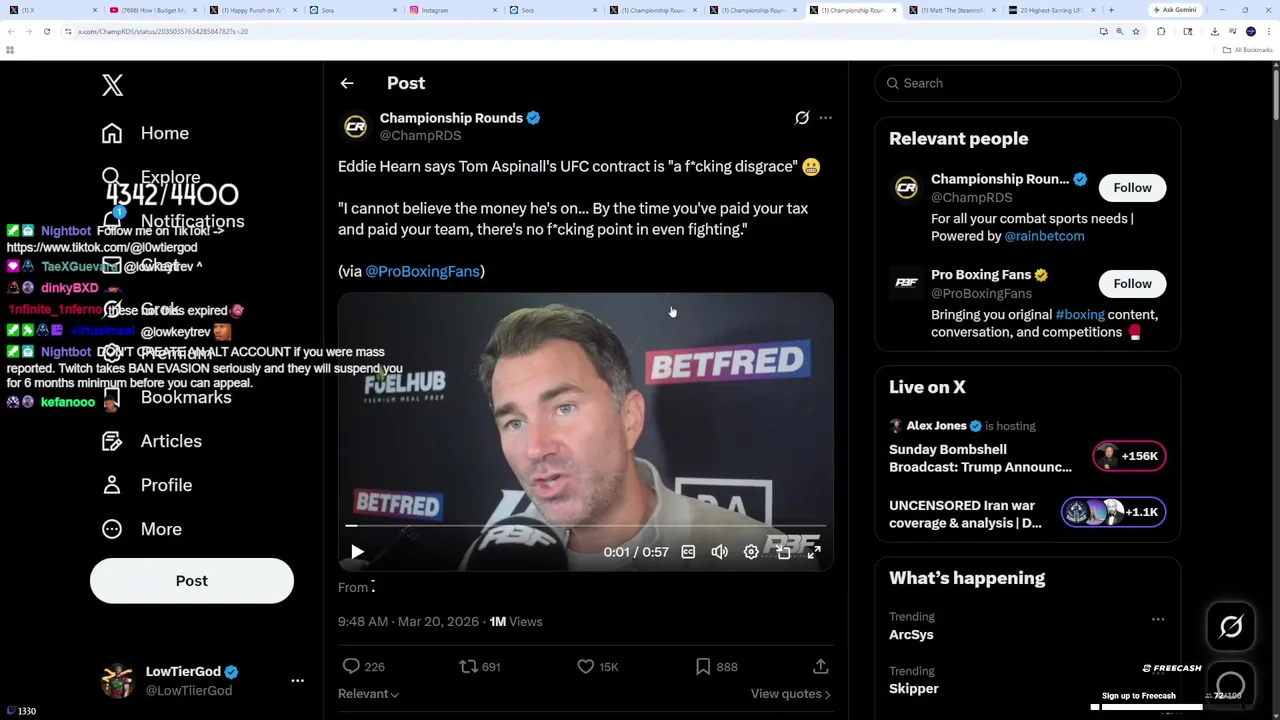1280x720 pixels.
Task: Click the Grok icon on the post
Action: [x=802, y=118]
